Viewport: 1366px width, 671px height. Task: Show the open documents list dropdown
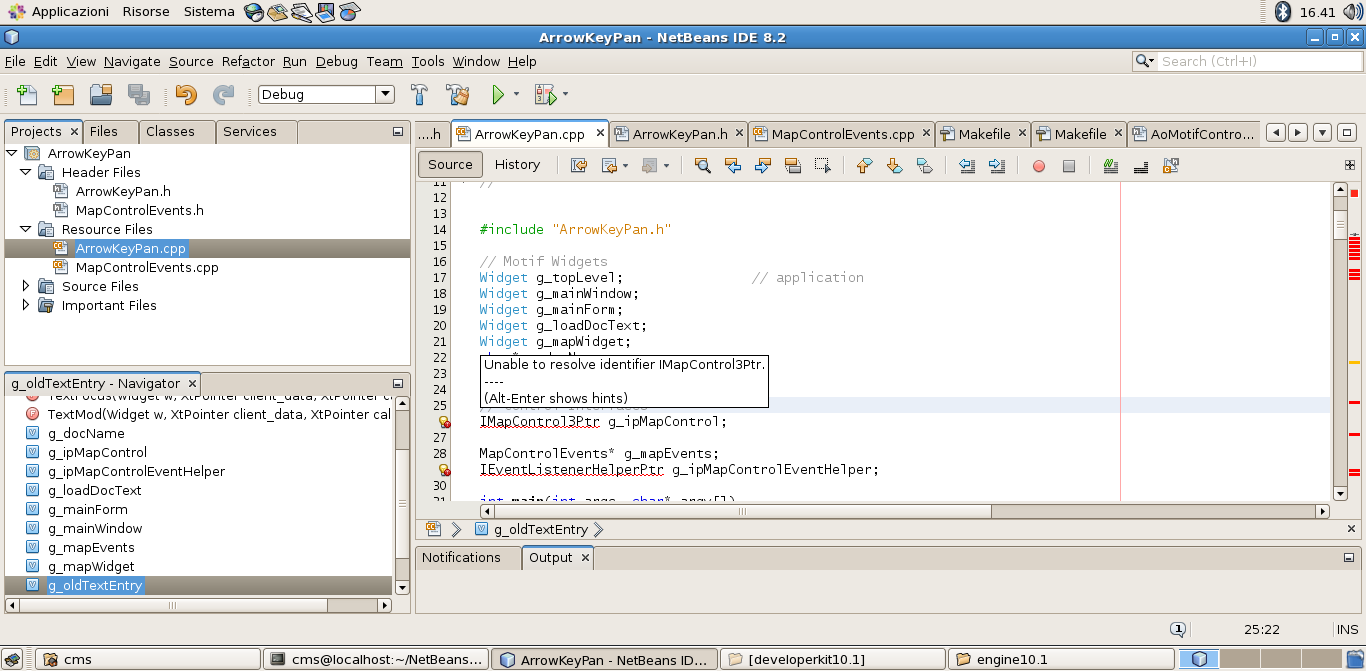tap(1322, 133)
